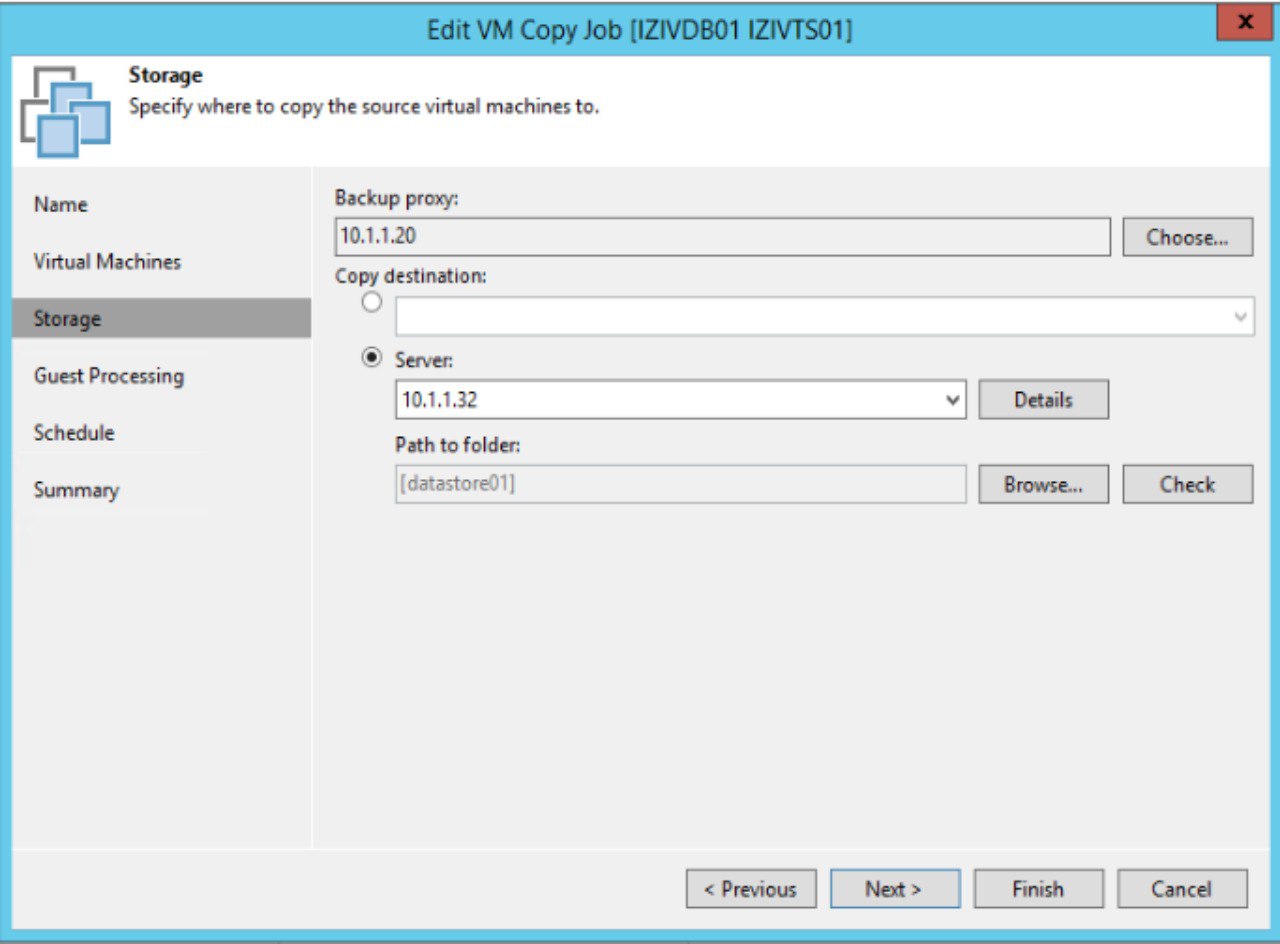Viewport: 1280px width, 944px height.
Task: Cancel the VM copy job edit
Action: click(1183, 889)
